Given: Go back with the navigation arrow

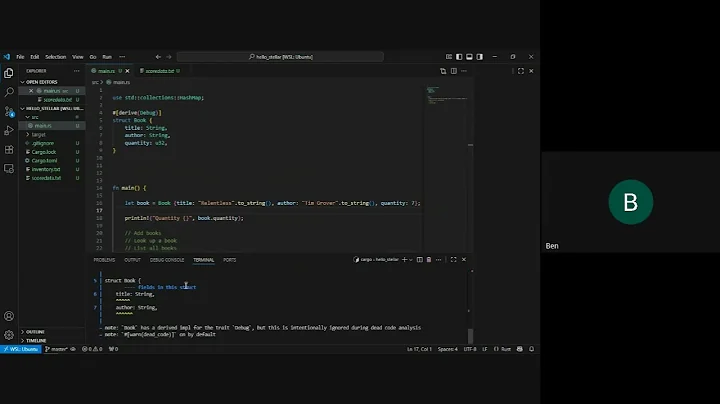Looking at the screenshot, I should 158,57.
